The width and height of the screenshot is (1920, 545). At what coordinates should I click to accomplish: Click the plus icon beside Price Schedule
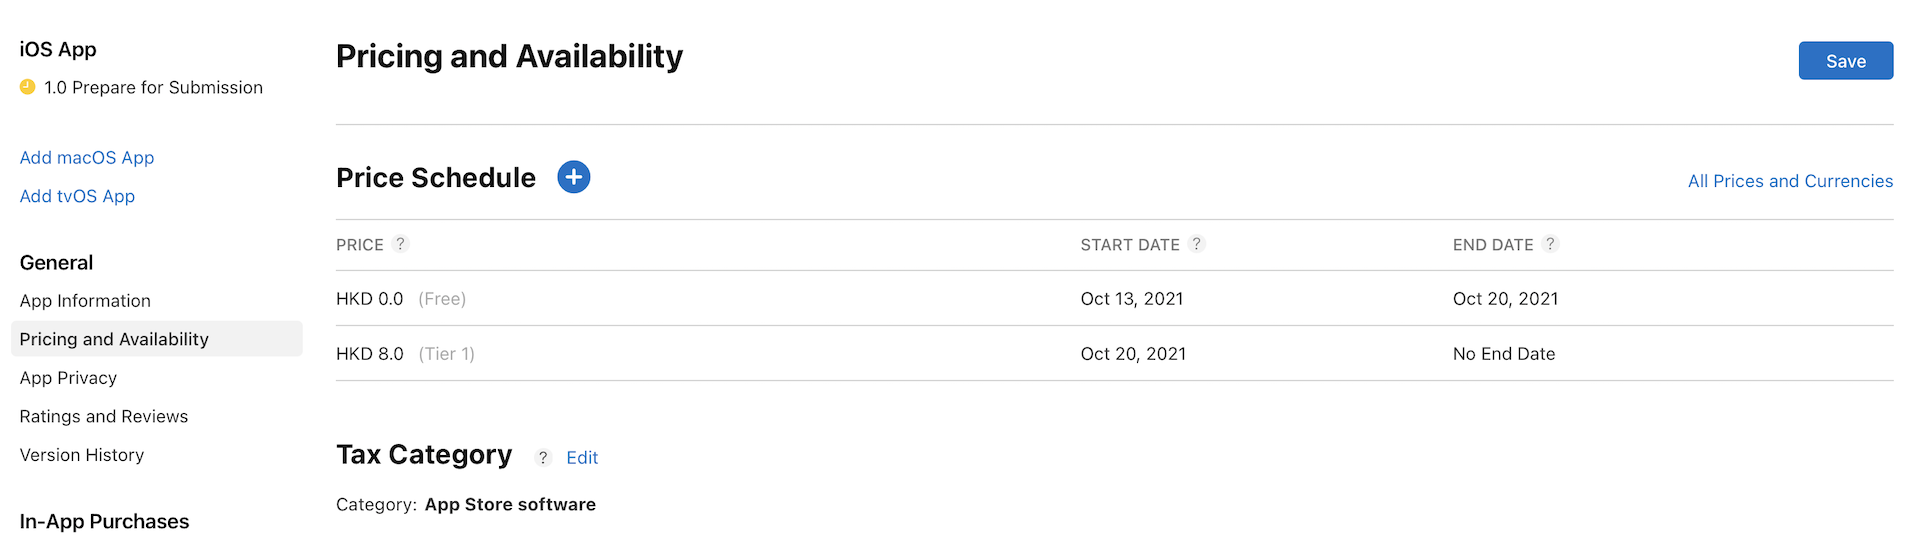pos(573,177)
